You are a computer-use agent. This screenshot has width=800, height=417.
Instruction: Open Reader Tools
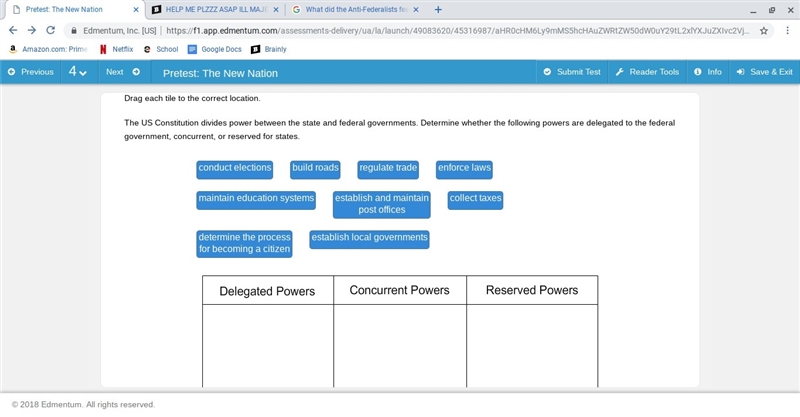coord(647,72)
